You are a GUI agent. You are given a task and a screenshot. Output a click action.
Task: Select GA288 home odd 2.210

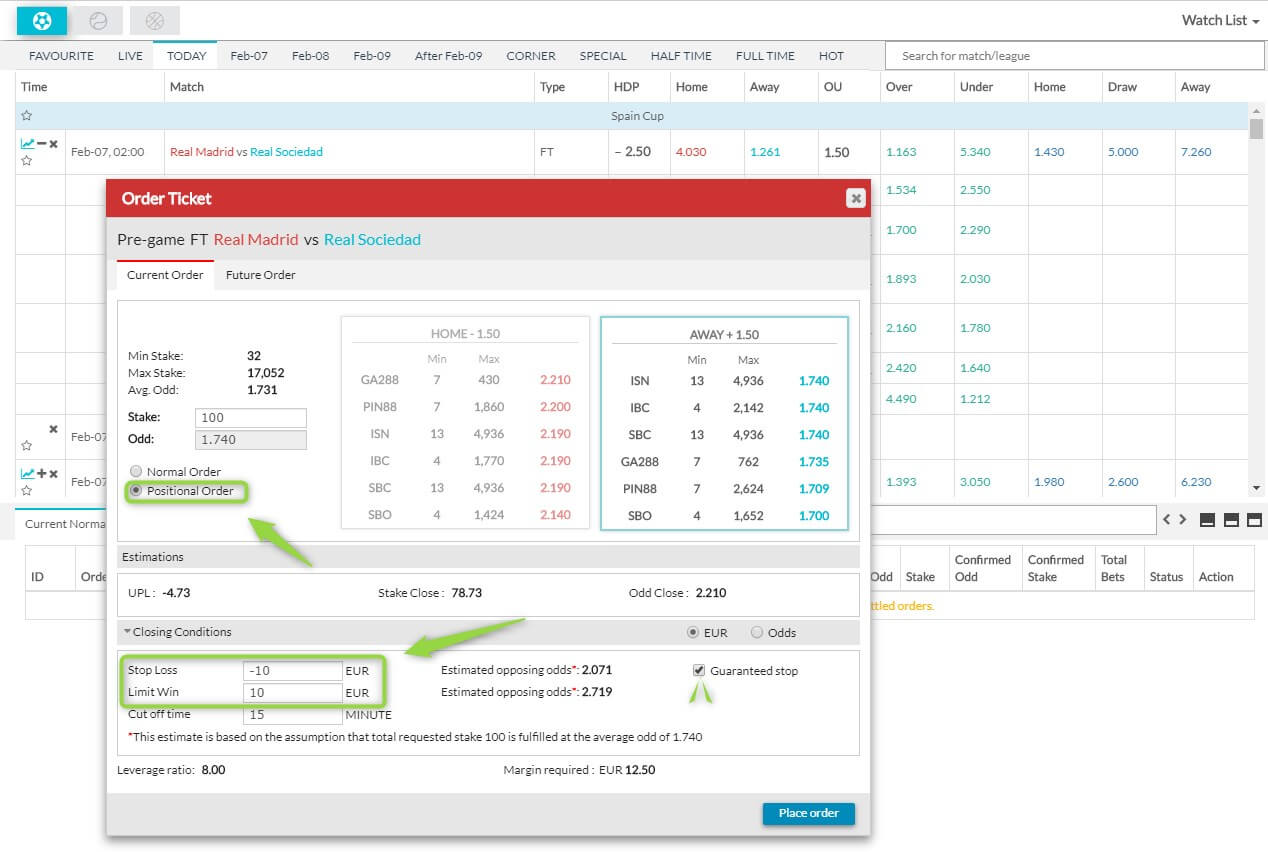point(555,380)
